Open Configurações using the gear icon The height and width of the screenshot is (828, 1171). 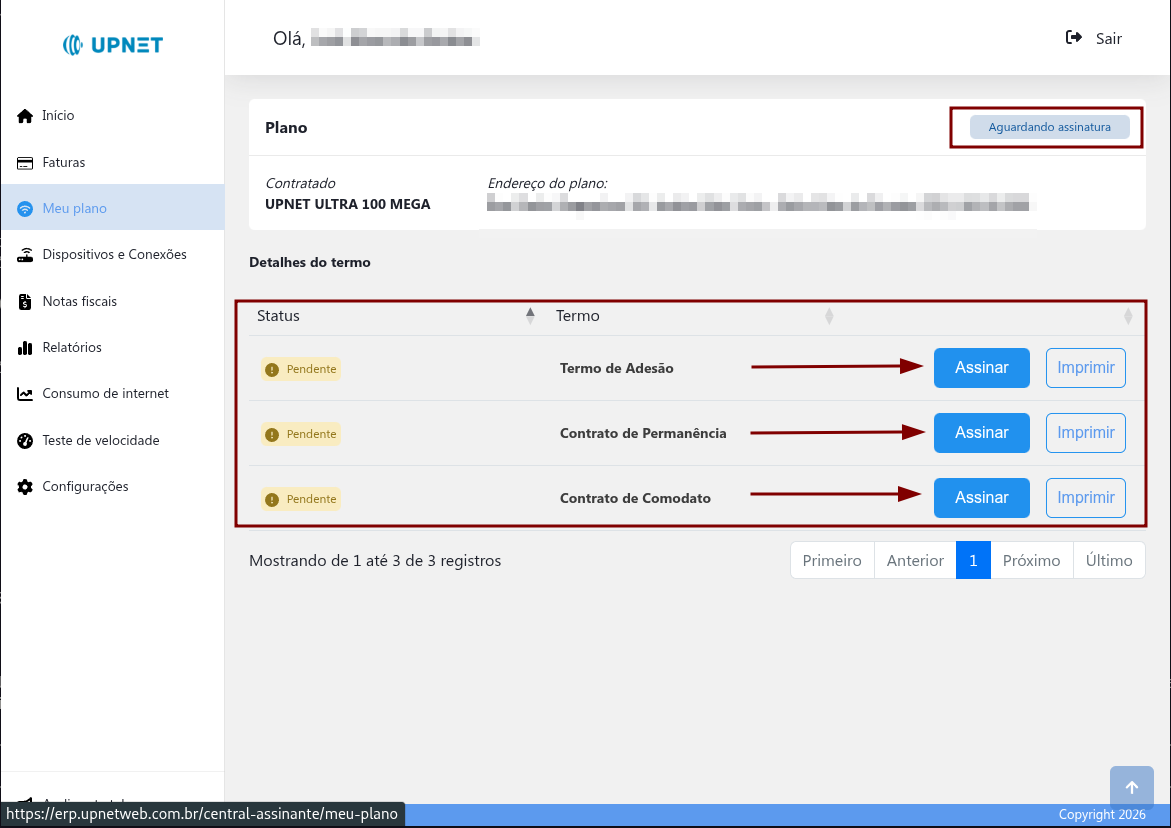(24, 486)
